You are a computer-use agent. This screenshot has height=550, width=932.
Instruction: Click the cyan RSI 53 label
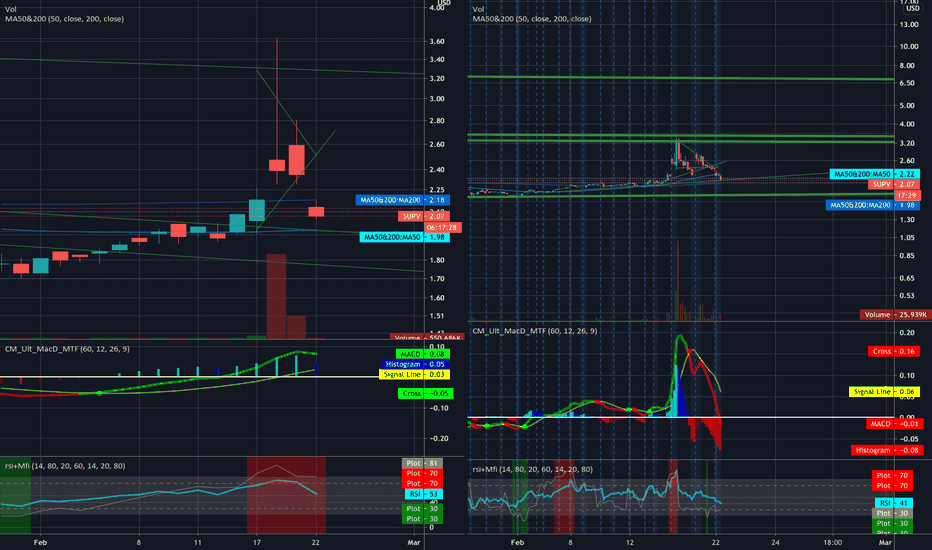pyautogui.click(x=424, y=494)
